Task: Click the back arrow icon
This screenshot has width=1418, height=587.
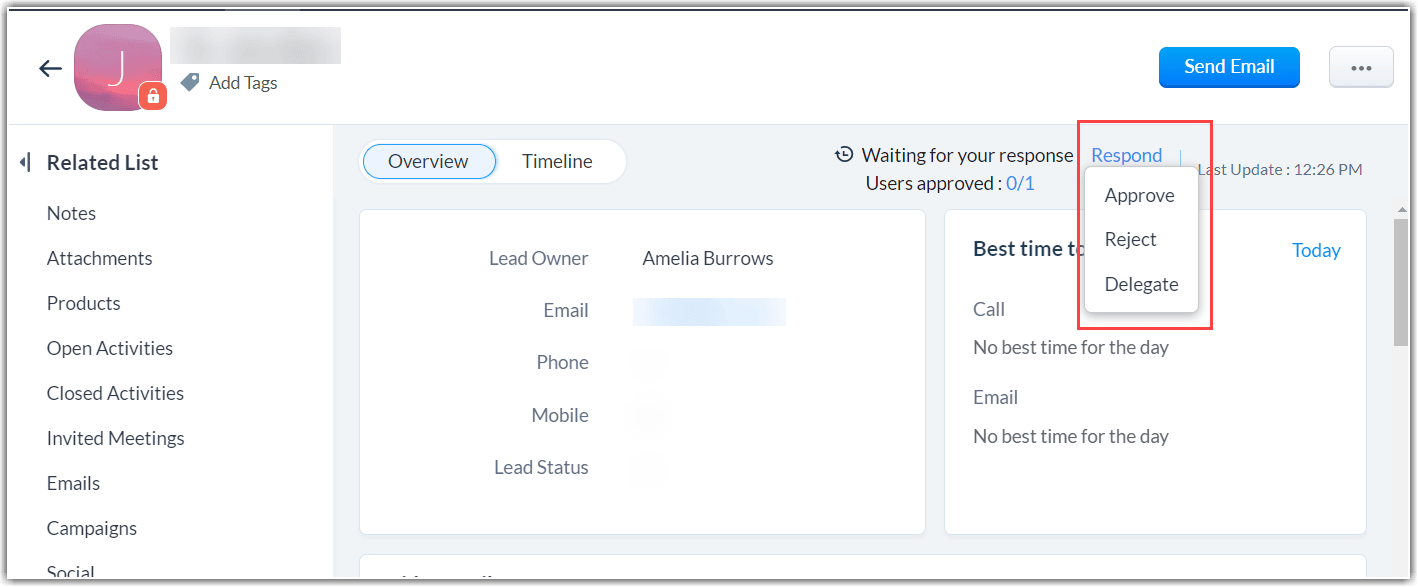Action: point(50,68)
